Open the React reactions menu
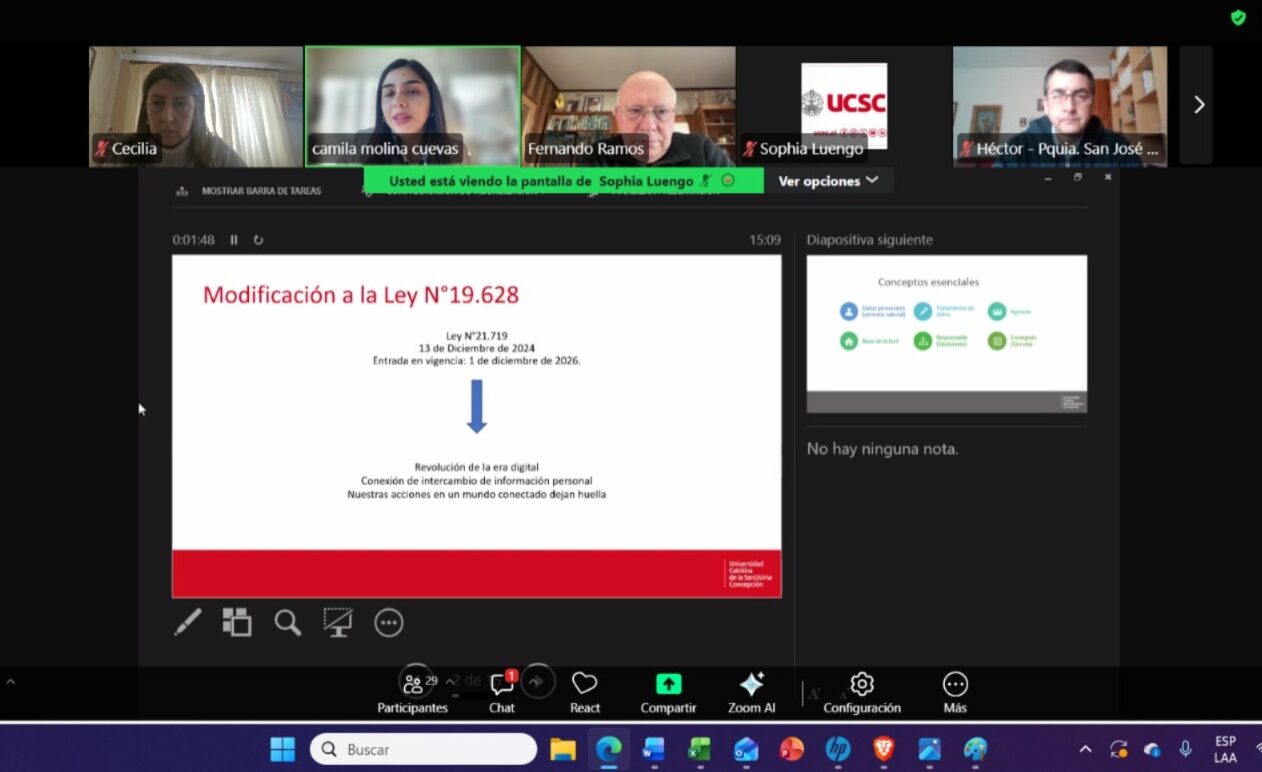The height and width of the screenshot is (772, 1262). tap(585, 692)
